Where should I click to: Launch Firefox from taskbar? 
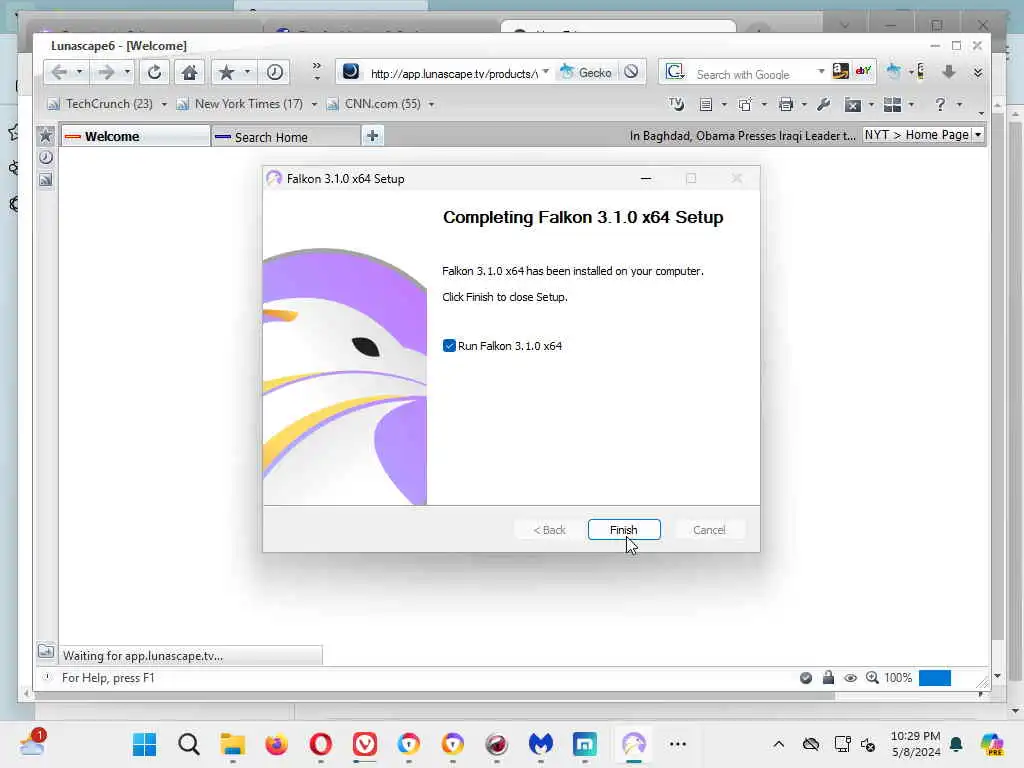(277, 744)
